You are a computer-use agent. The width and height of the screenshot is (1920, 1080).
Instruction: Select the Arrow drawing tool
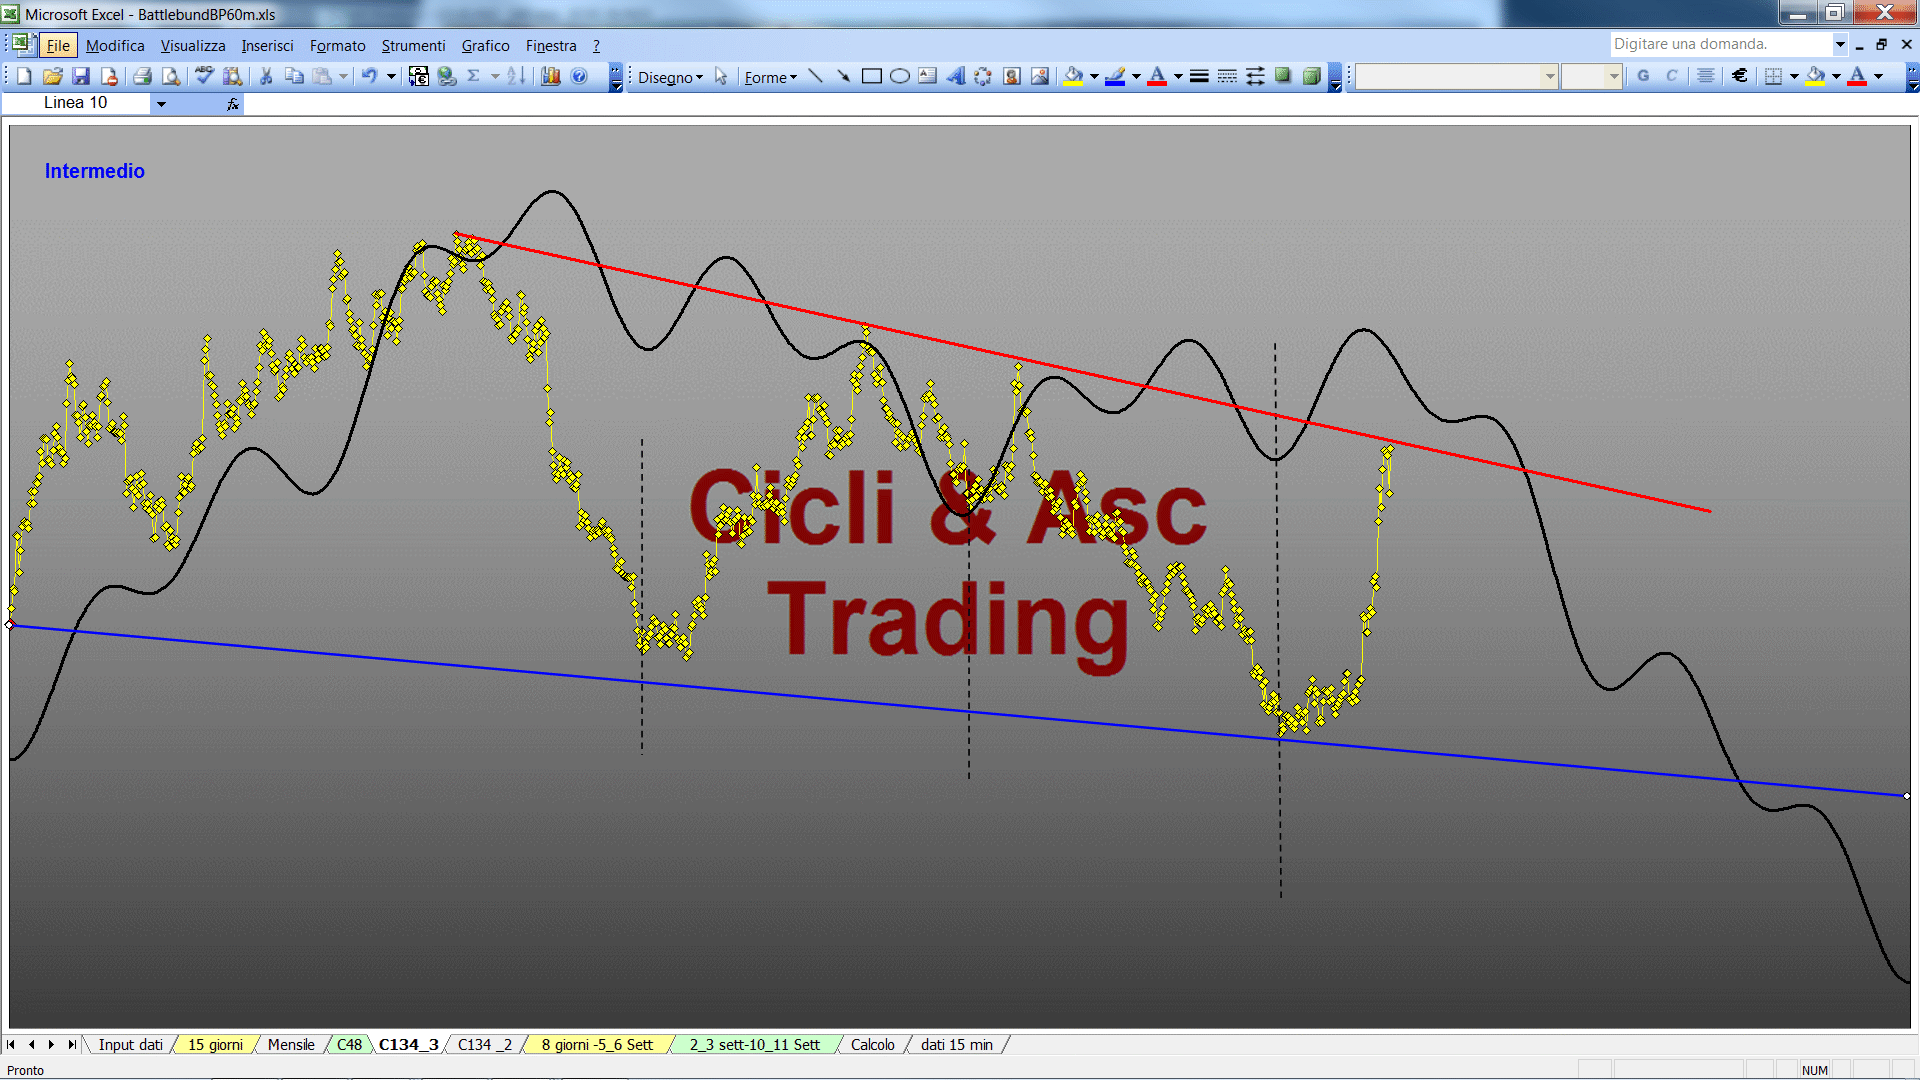pyautogui.click(x=844, y=76)
